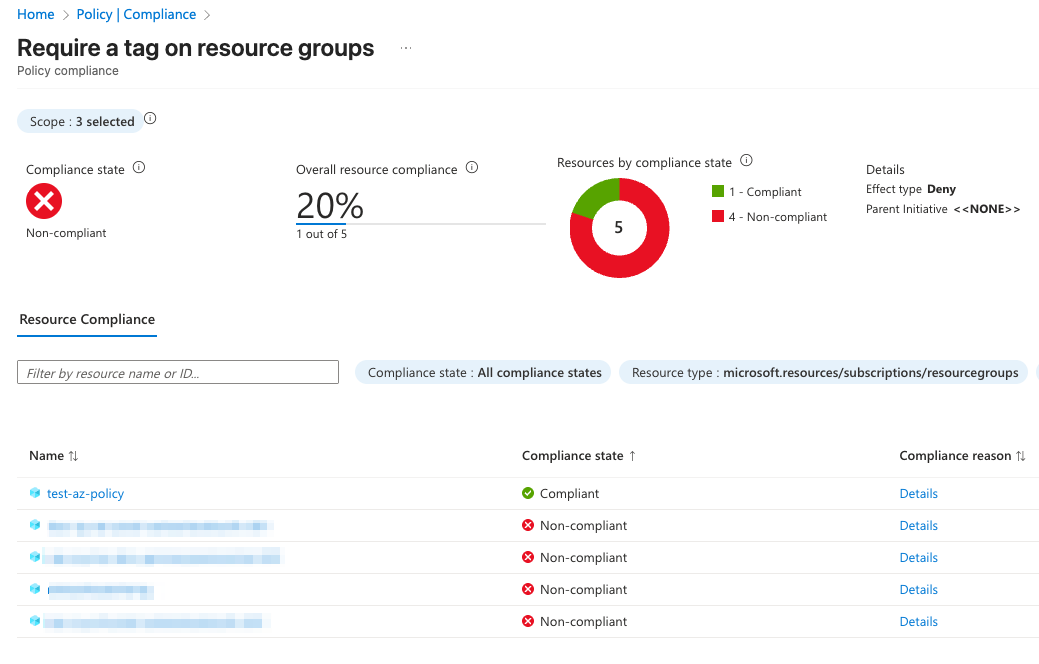Select the Resource Compliance tab

(87, 320)
